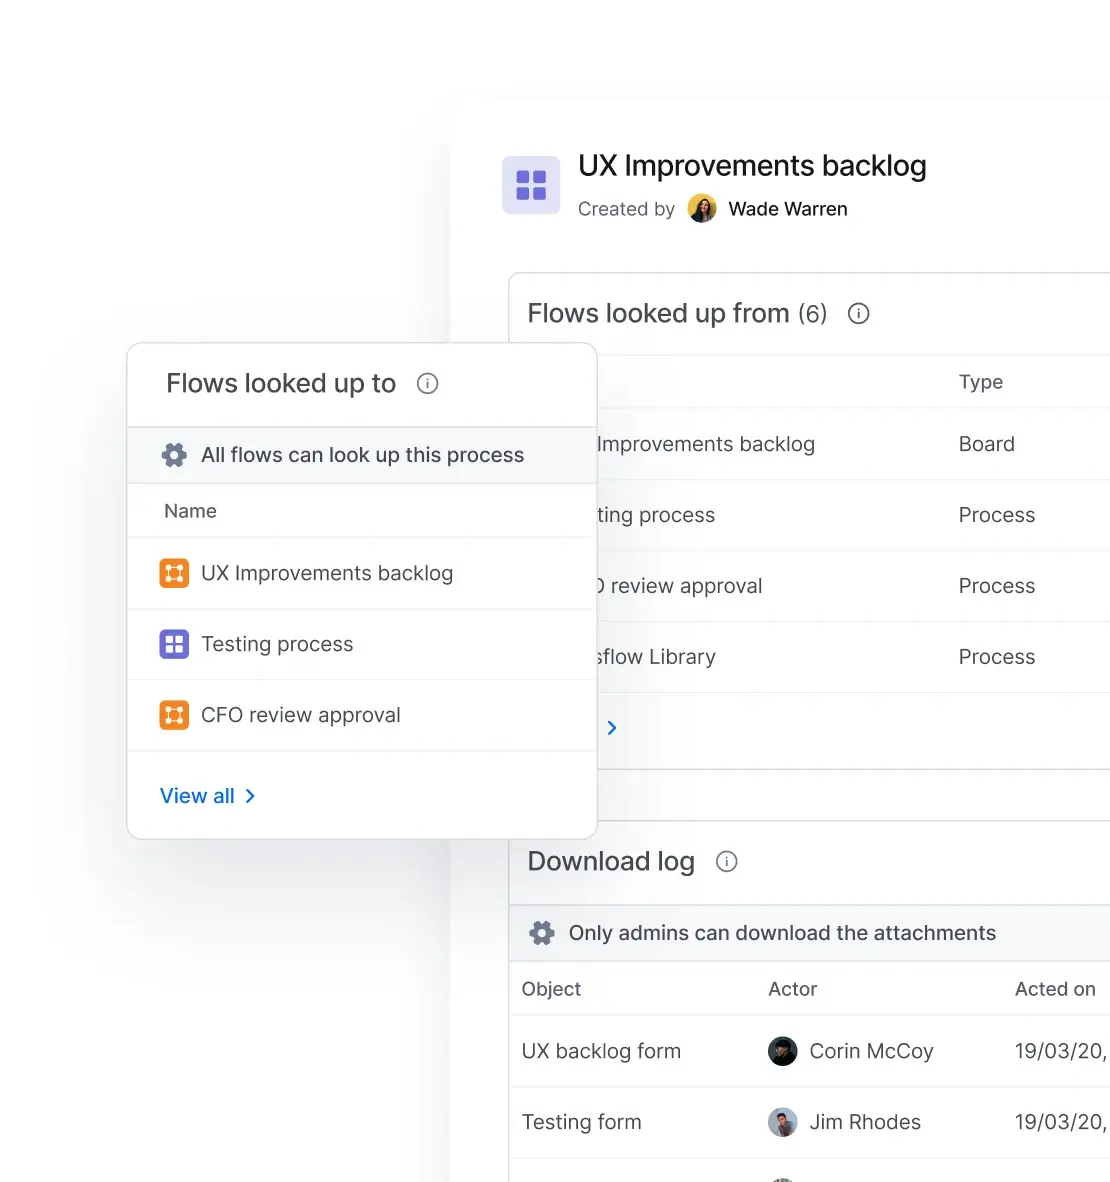Open View all link in lookup card
Screen dimensions: 1110x1182
pyautogui.click(x=197, y=796)
